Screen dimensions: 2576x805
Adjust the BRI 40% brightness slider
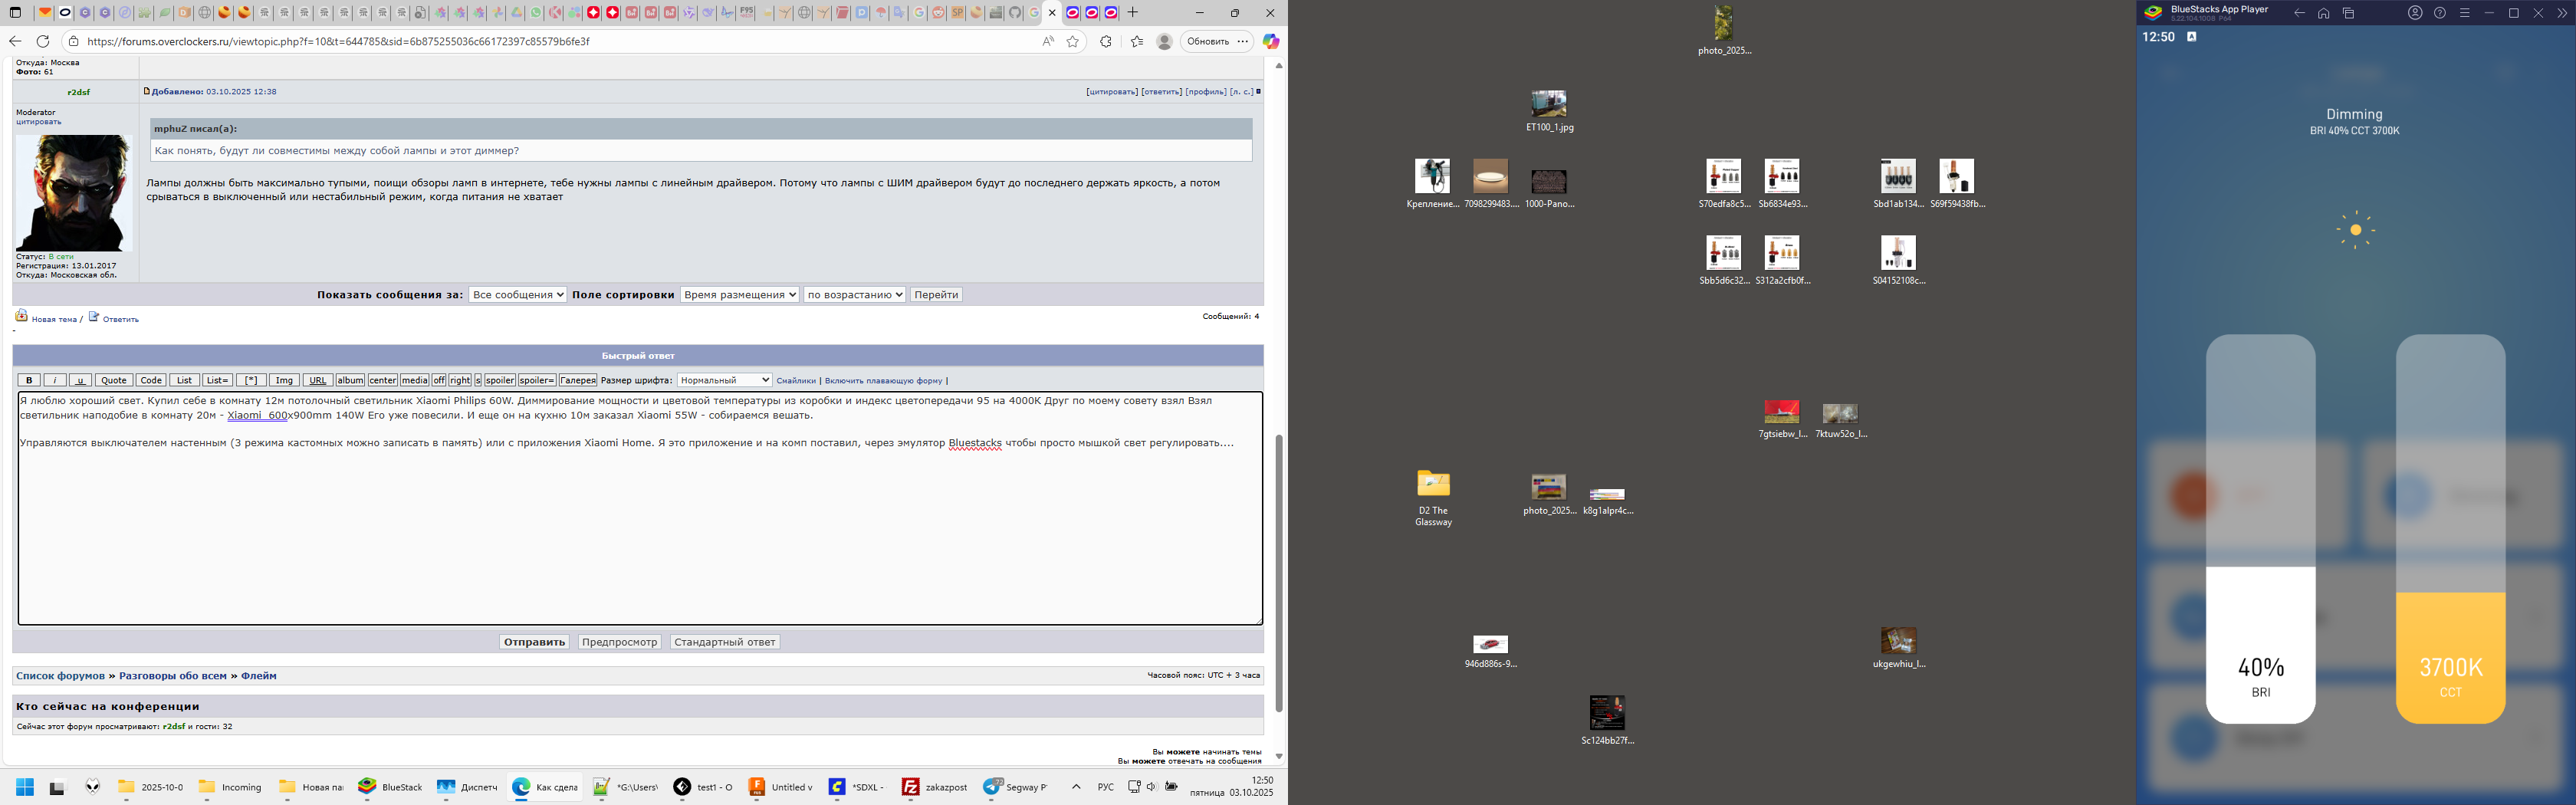[2261, 528]
